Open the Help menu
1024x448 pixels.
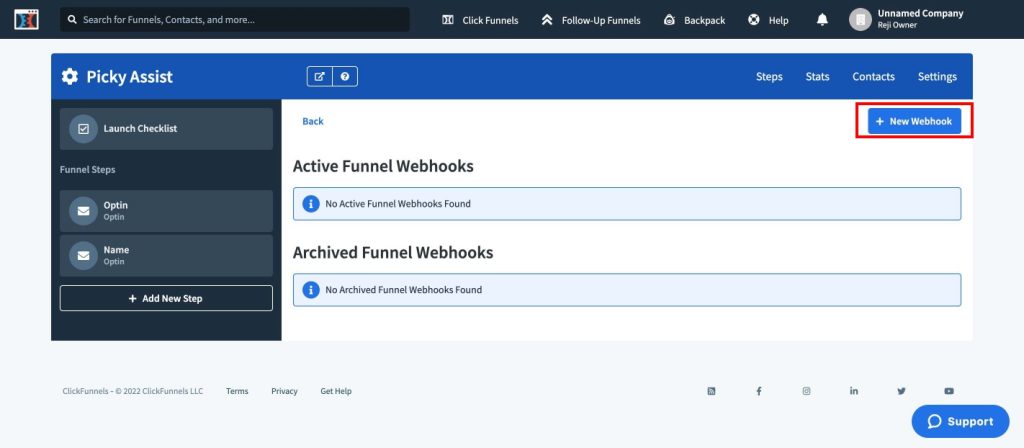(768, 20)
